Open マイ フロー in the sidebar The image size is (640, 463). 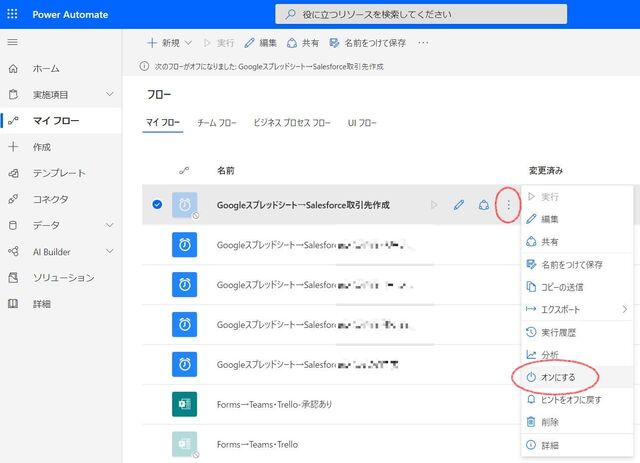(61, 121)
